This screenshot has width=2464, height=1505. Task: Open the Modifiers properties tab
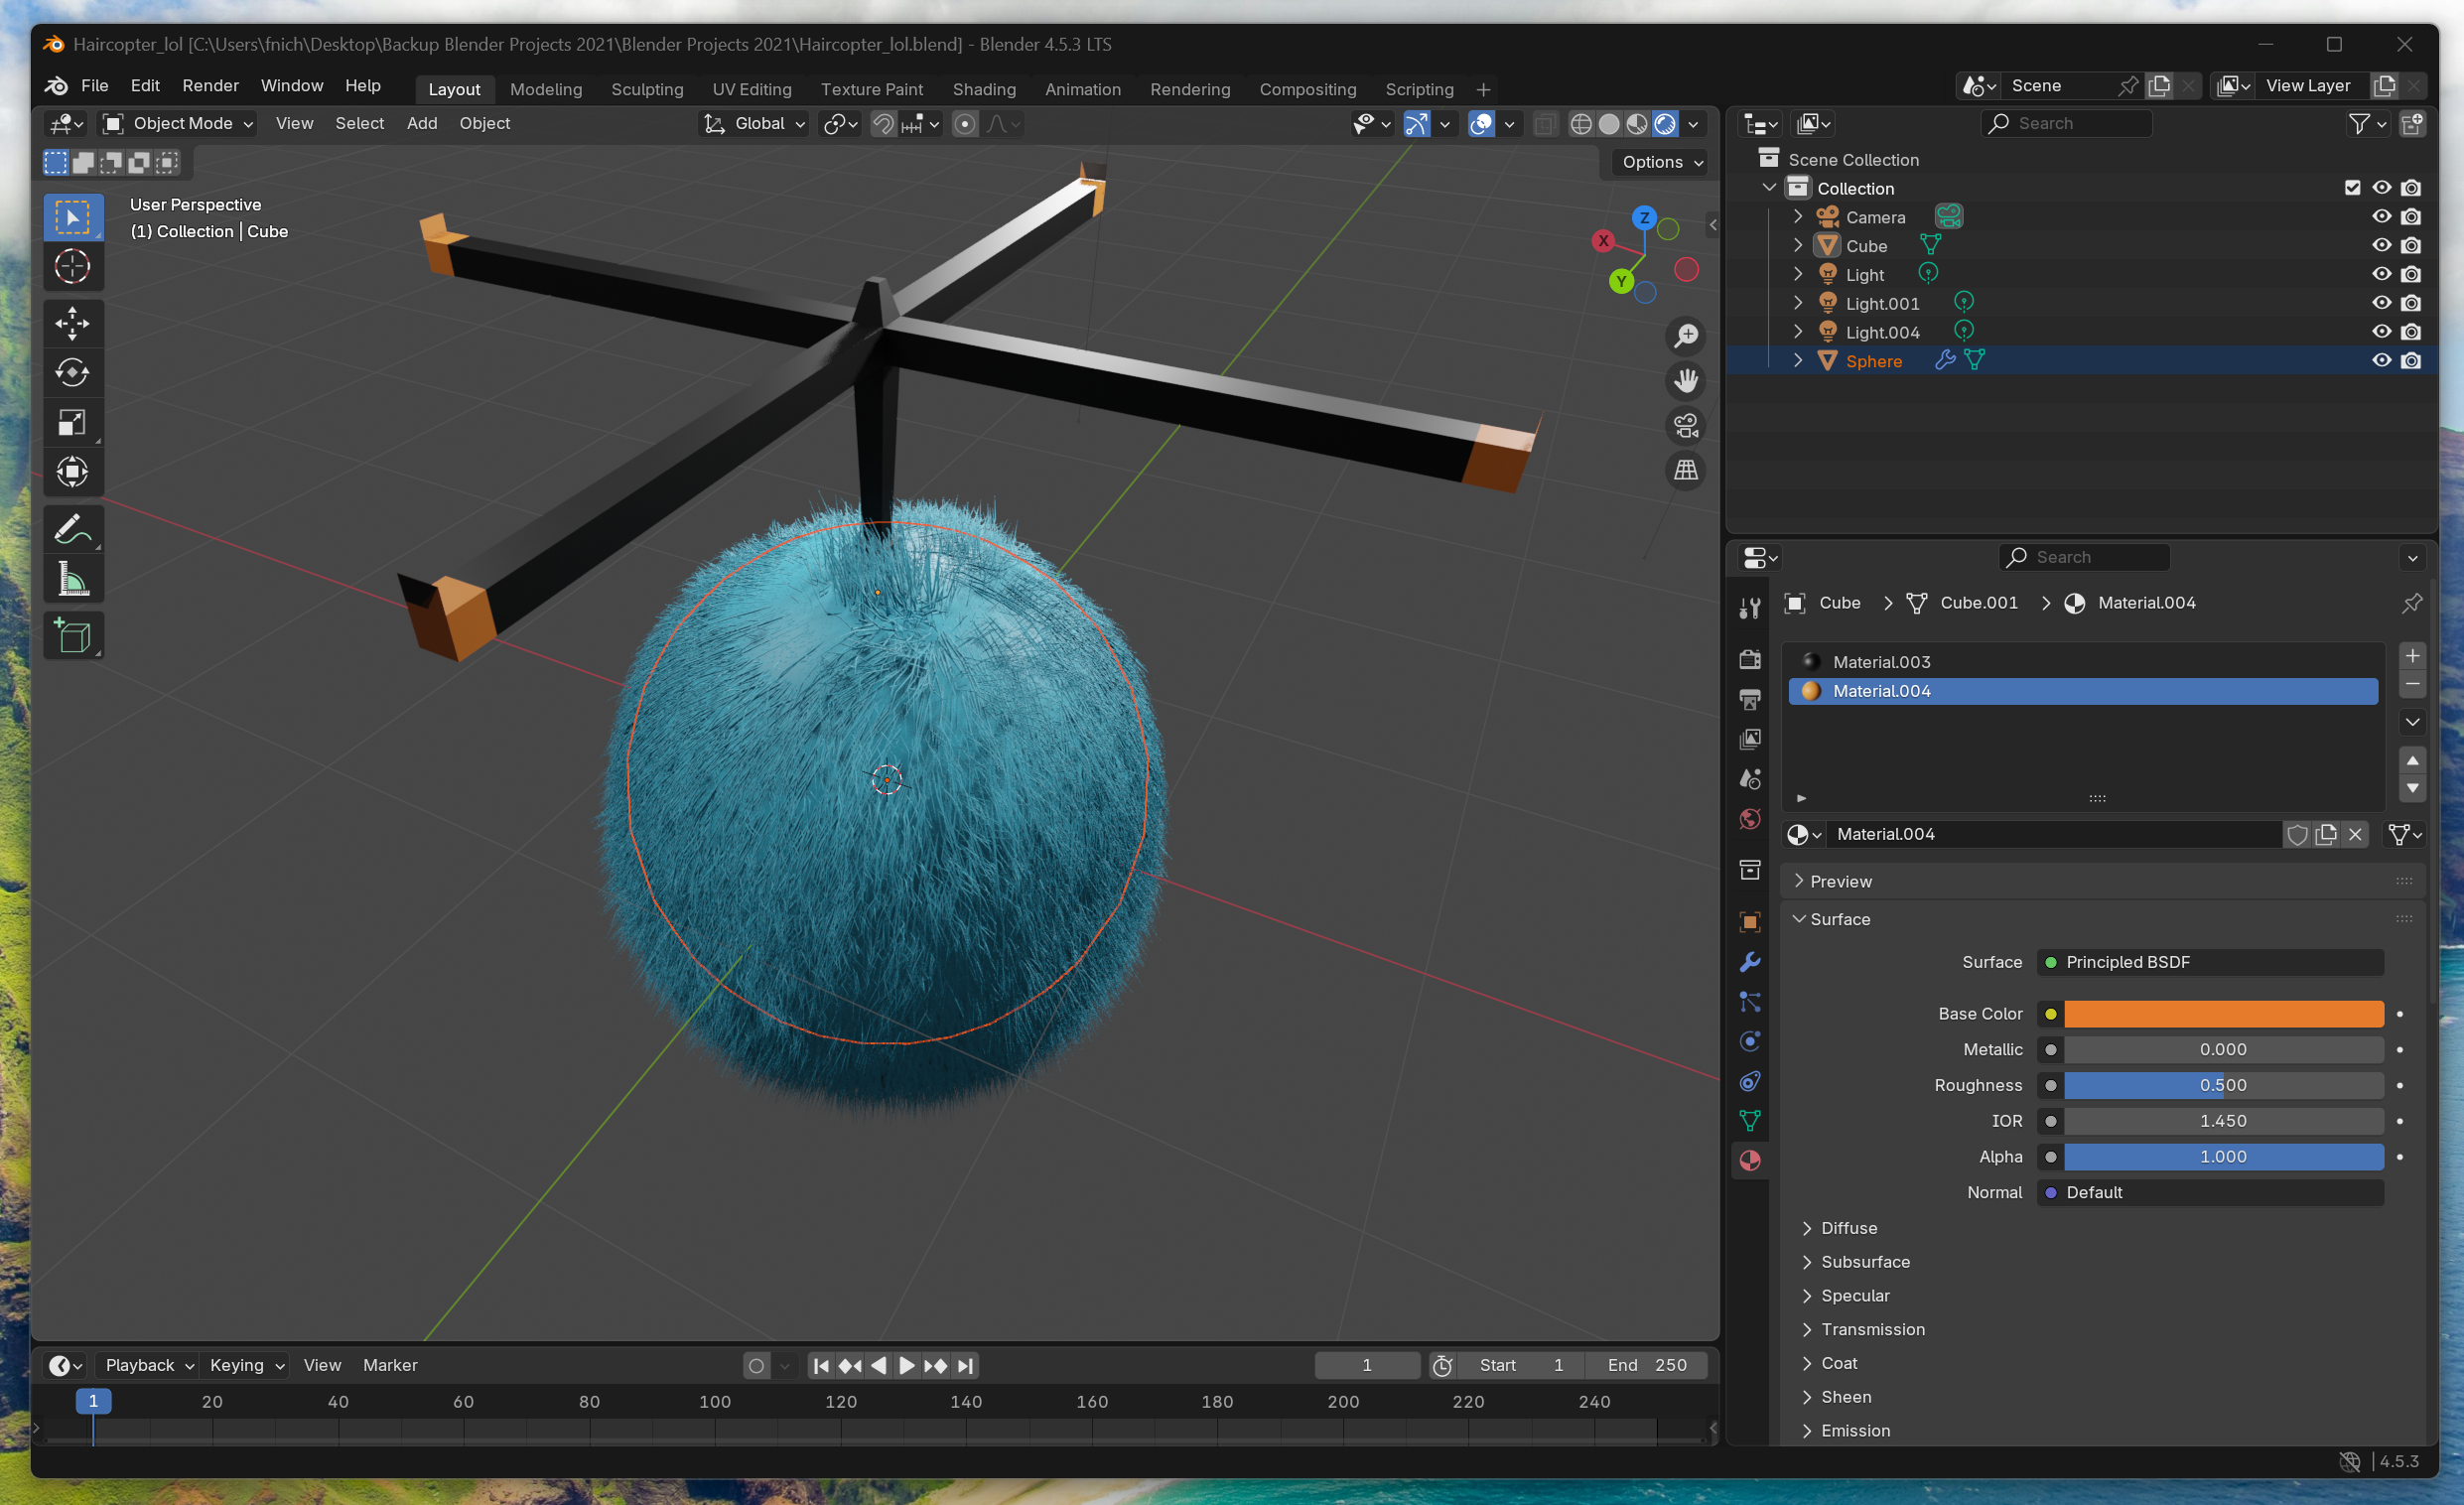tap(1750, 962)
